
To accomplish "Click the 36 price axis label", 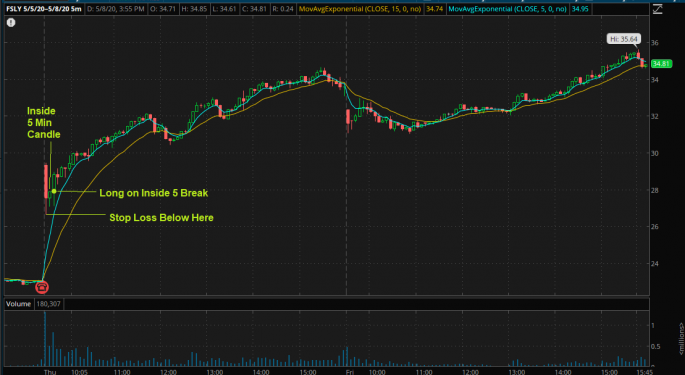I will pos(654,43).
